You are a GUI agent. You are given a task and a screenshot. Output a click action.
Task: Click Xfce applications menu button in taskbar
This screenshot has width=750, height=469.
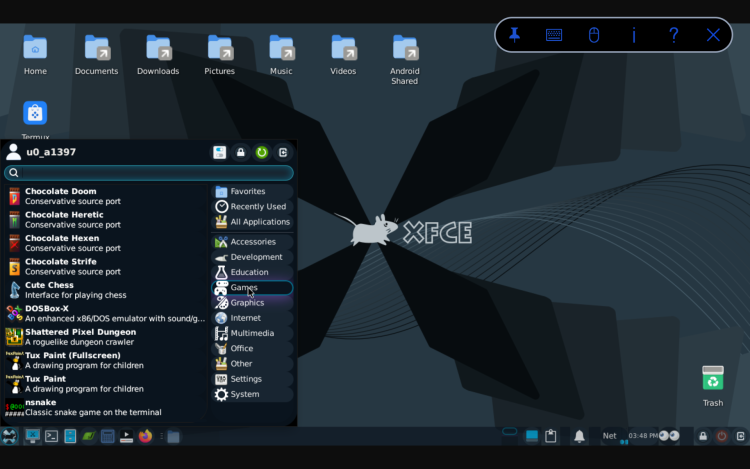pyautogui.click(x=9, y=436)
